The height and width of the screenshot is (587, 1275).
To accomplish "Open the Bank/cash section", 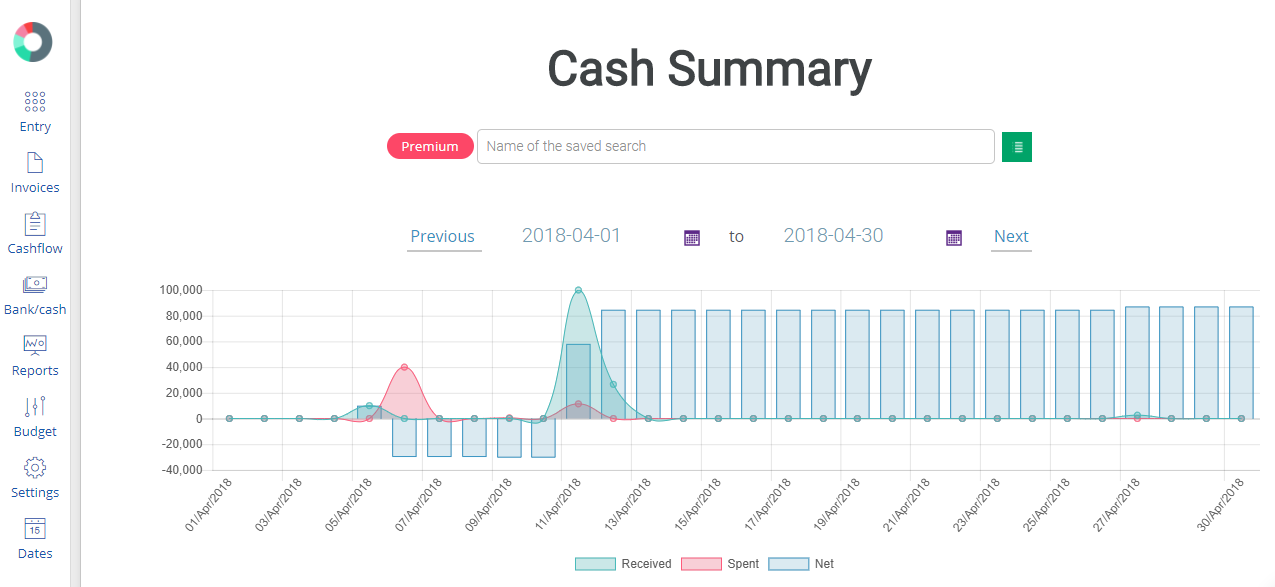I will [x=34, y=293].
